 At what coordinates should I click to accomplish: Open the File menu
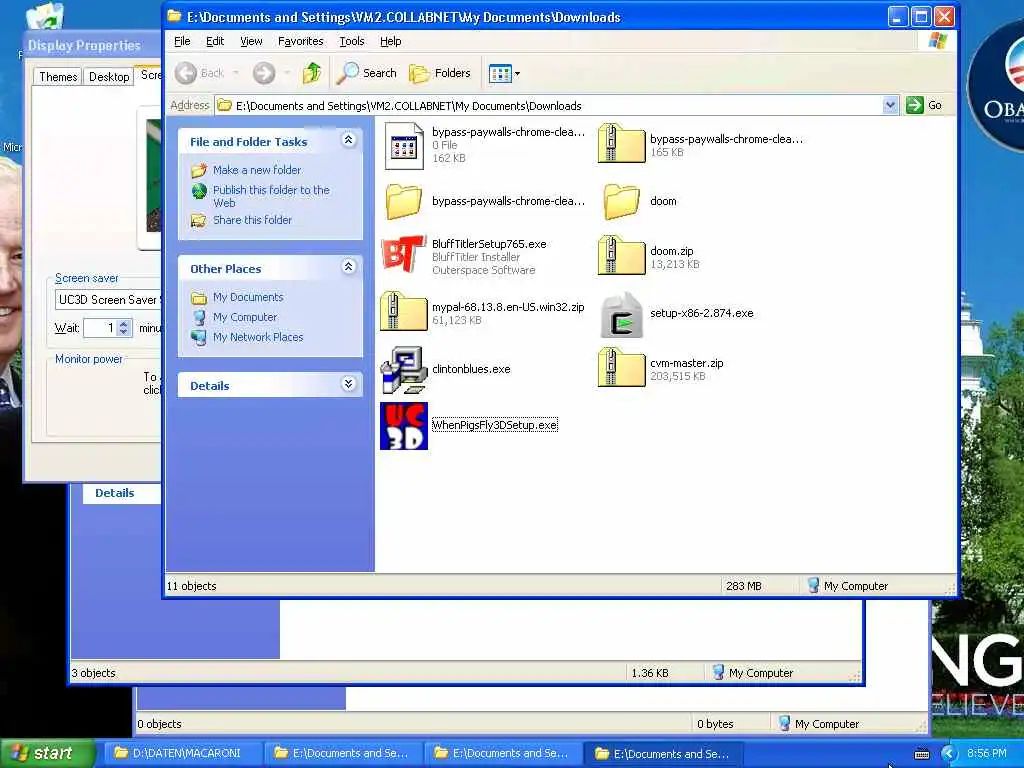[182, 41]
